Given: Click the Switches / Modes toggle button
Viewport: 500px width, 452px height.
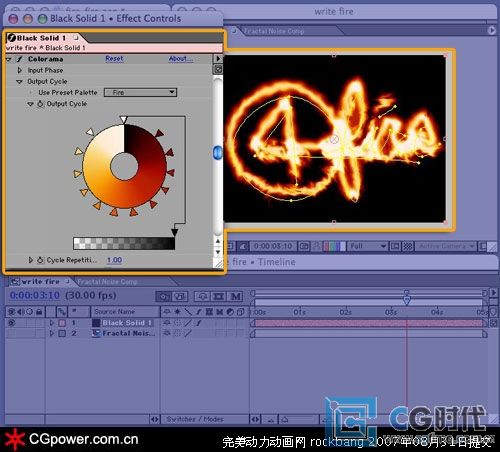Looking at the screenshot, I should pos(195,419).
